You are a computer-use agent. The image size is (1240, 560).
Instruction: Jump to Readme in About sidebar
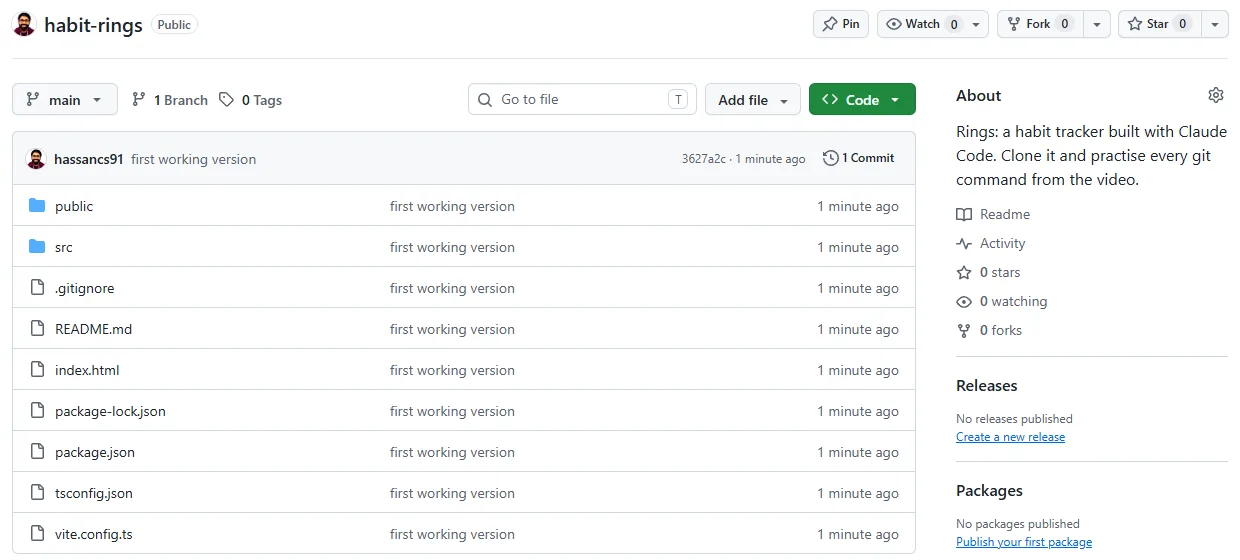tap(993, 214)
